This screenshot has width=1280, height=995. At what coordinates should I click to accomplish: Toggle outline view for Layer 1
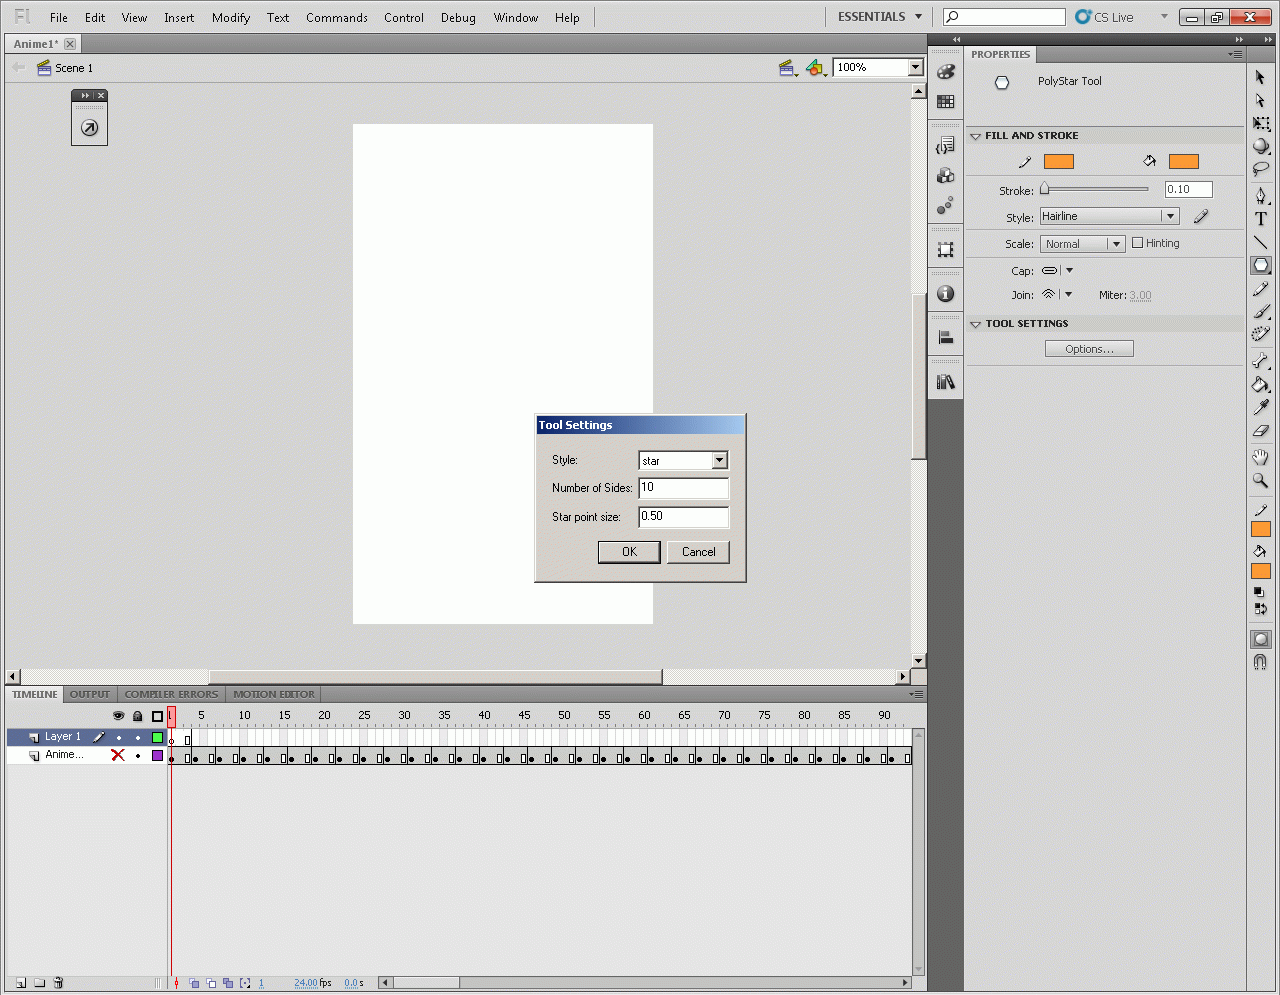point(157,737)
